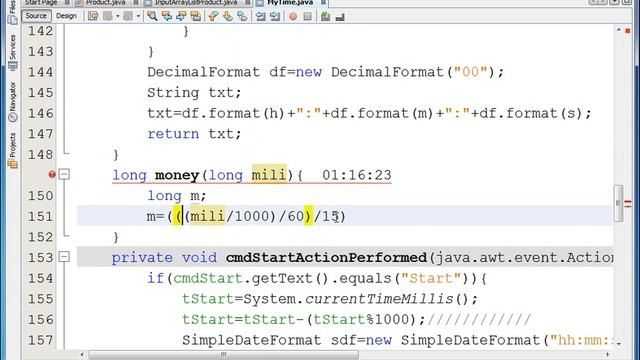The height and width of the screenshot is (360, 640).
Task: Click the Next Bookmark icon
Action: 227,16
